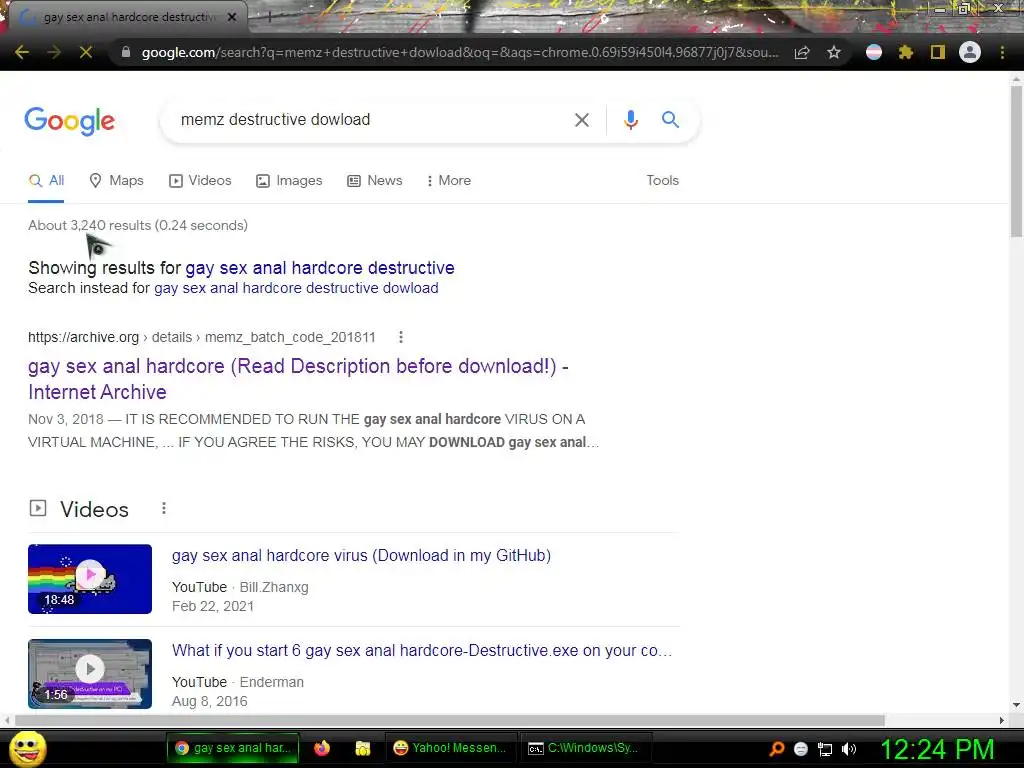
Task: Click the lock icon beside google.com
Action: [126, 52]
